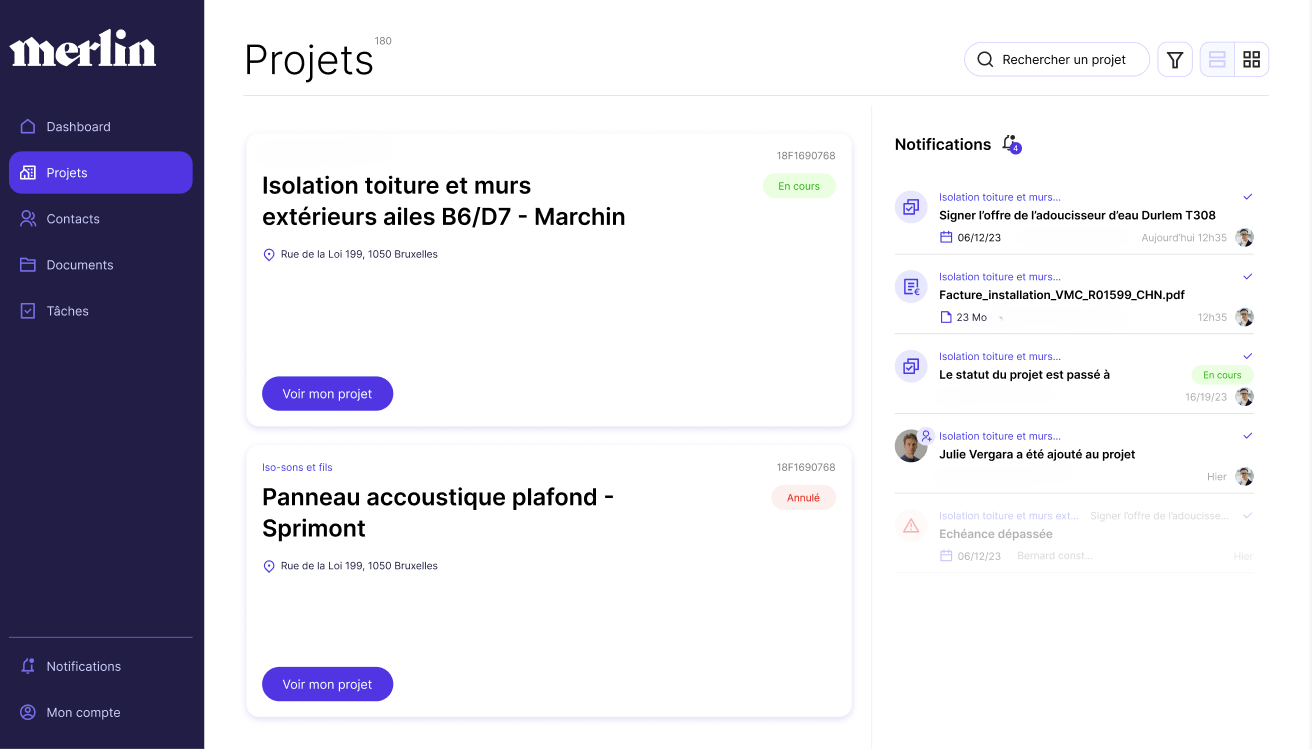Image resolution: width=1312 pixels, height=749 pixels.
Task: Click Voir mon projet for the Panneau accoustique project
Action: click(x=327, y=685)
